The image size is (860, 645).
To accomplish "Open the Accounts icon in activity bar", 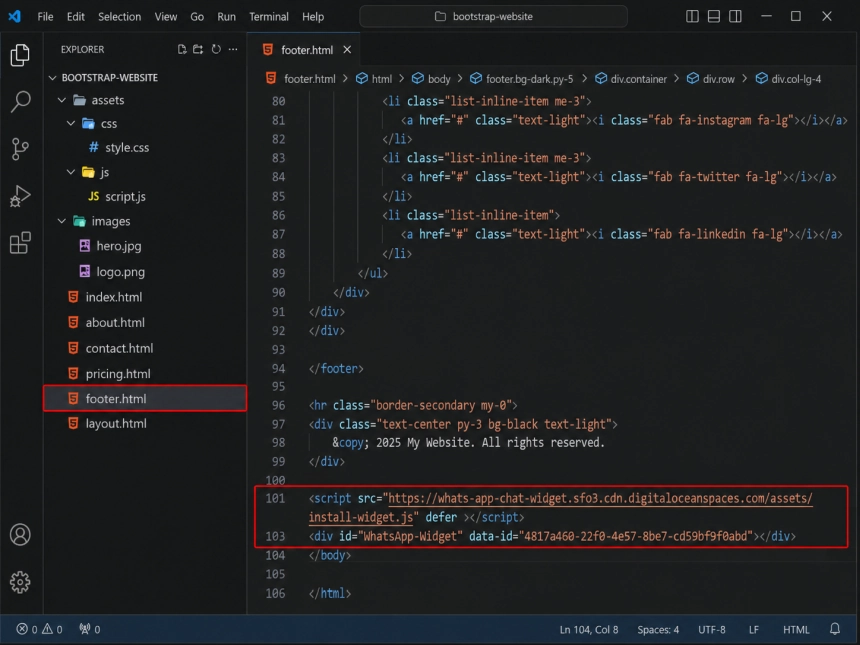I will pos(20,535).
